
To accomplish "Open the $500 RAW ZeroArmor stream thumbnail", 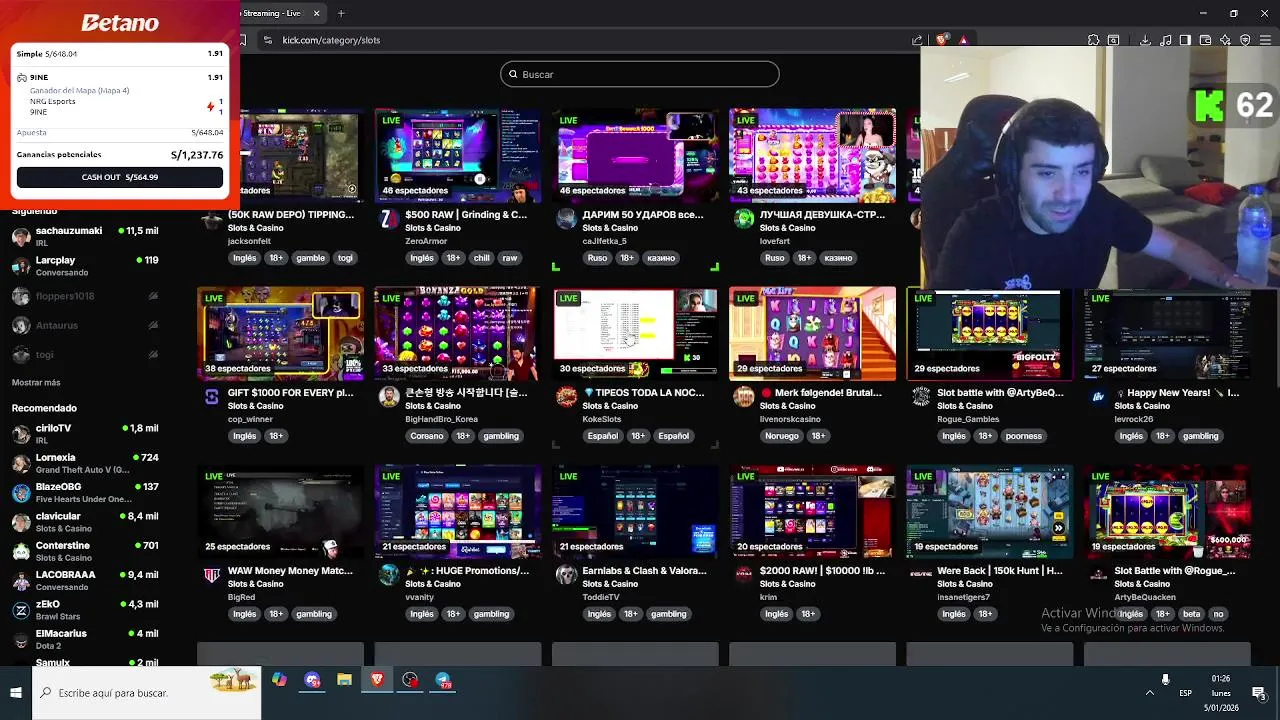I will pyautogui.click(x=458, y=155).
